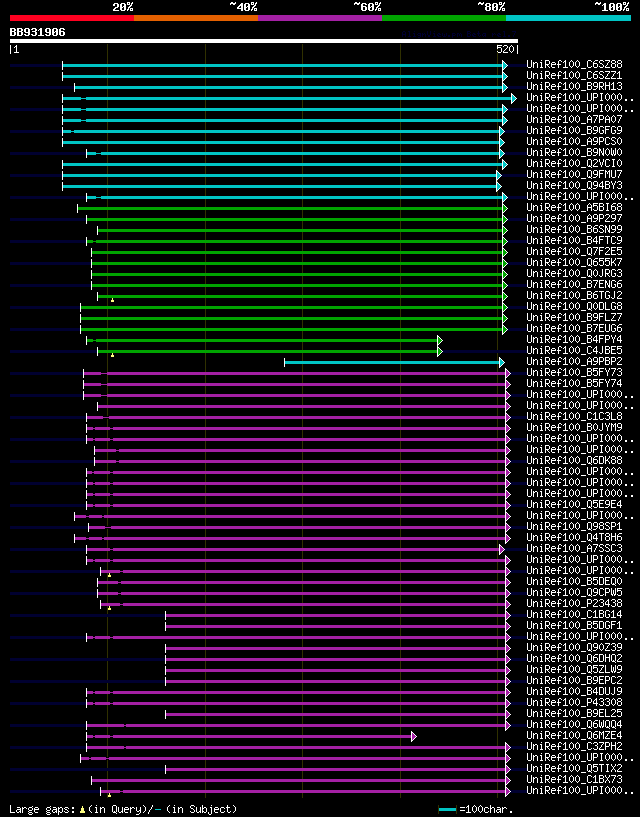Select UniRef100_Q6DK88 hit label

(x=574, y=460)
